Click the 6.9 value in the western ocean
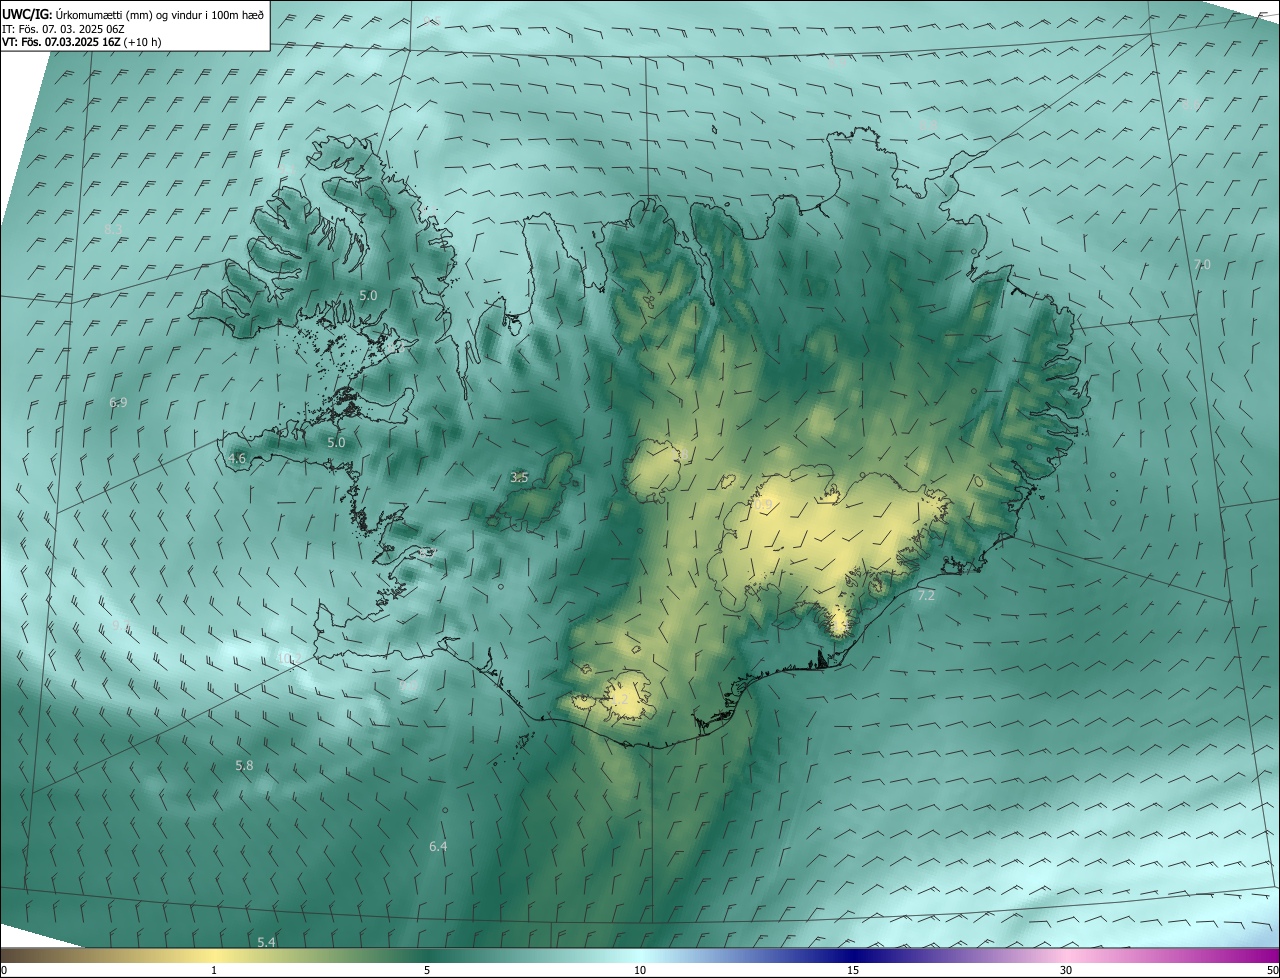The height and width of the screenshot is (978, 1280). coord(118,403)
